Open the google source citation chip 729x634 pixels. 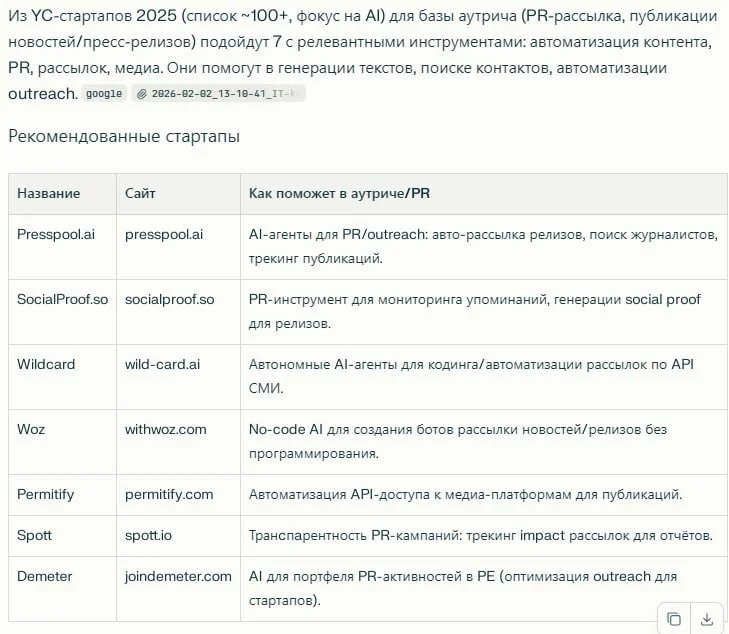104,94
